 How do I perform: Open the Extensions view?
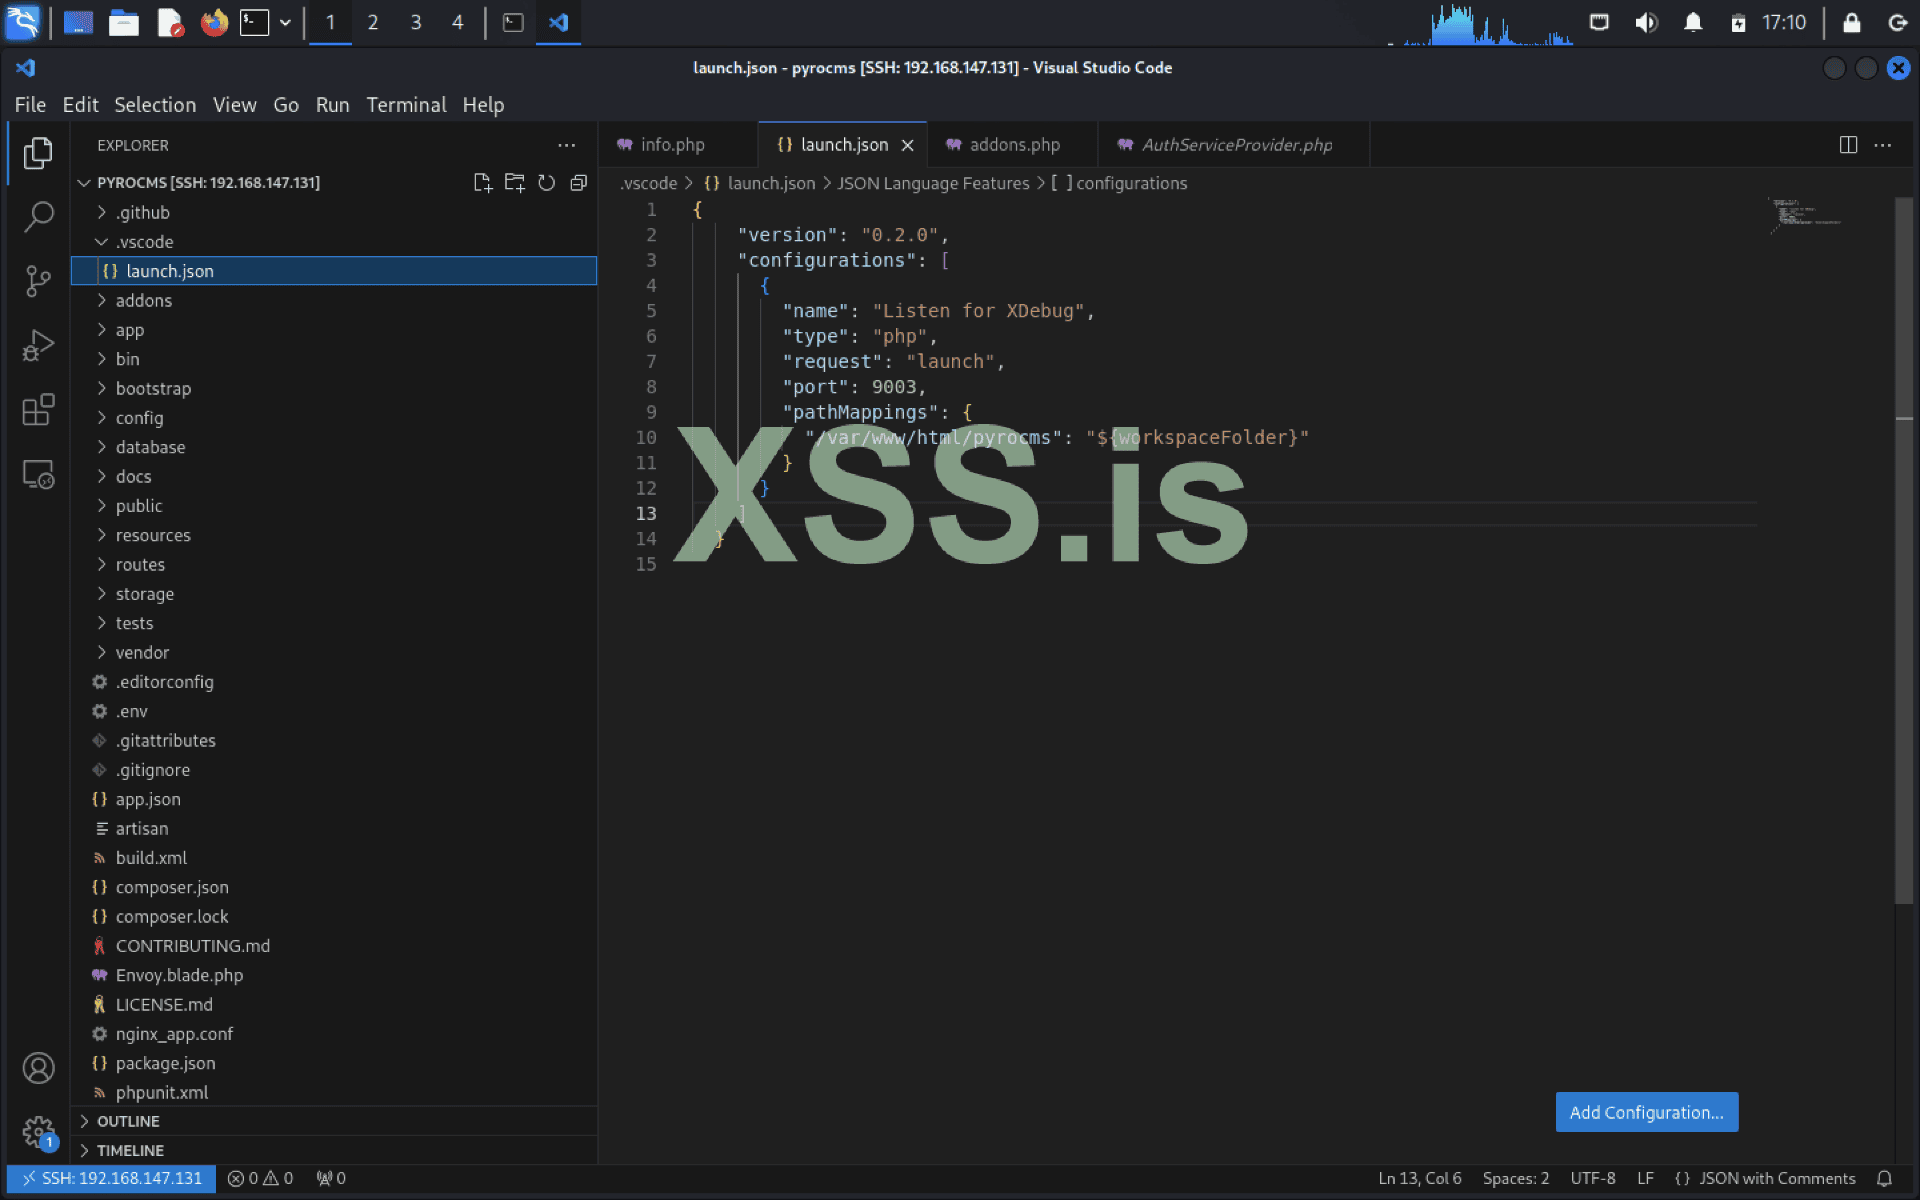[x=38, y=410]
